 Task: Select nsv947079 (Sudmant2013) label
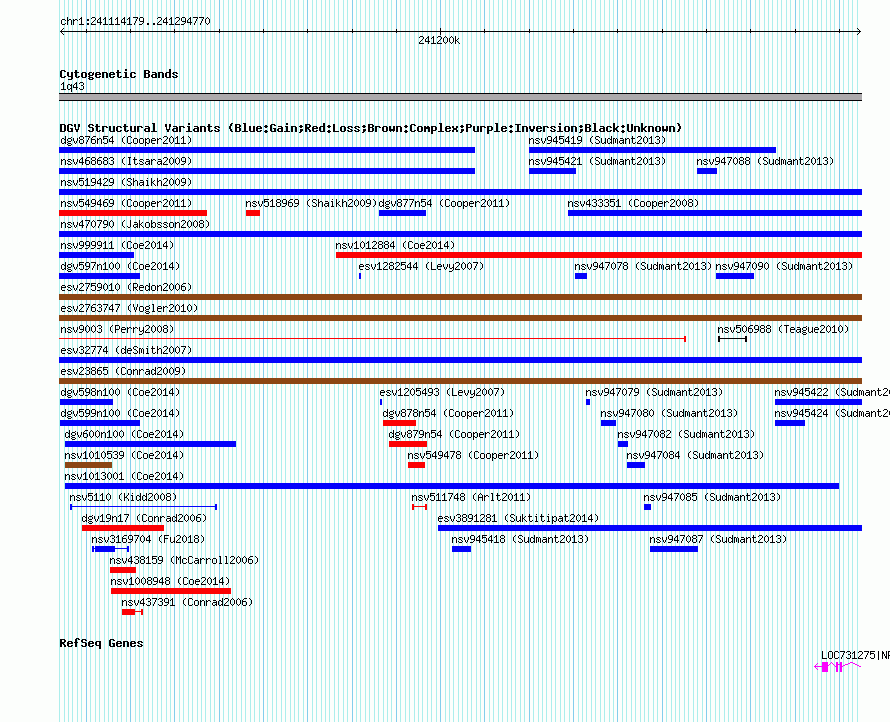point(654,392)
